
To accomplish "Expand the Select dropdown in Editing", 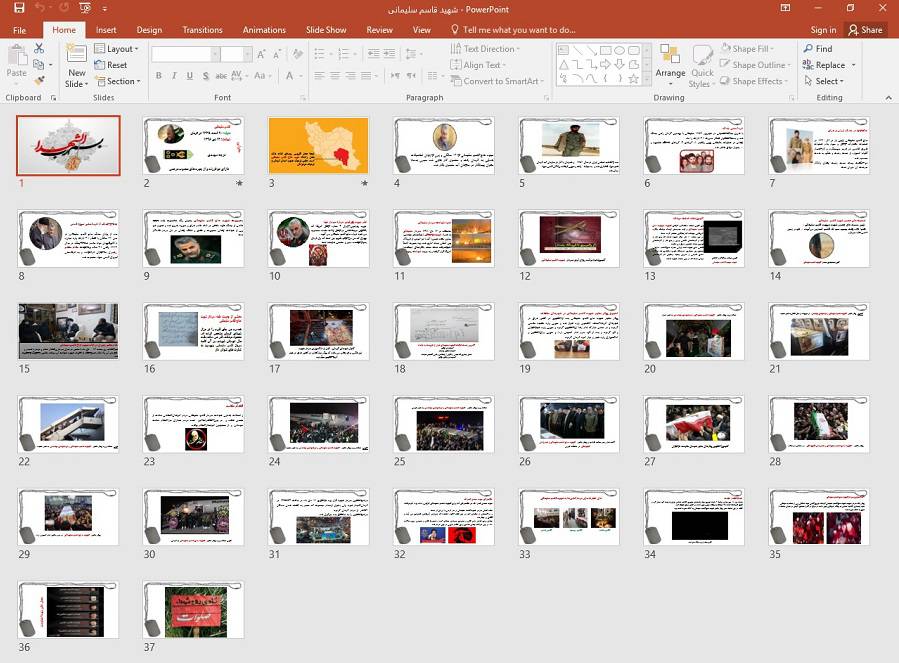I will point(828,81).
